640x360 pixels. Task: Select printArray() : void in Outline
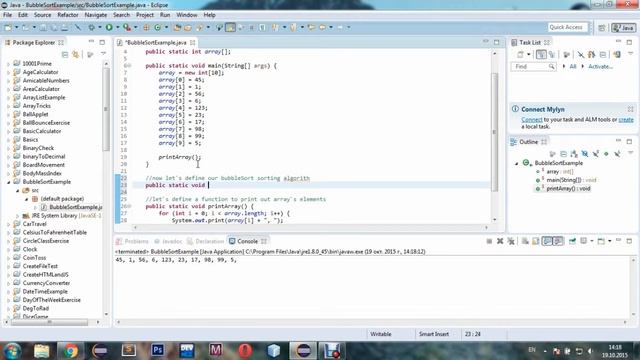coord(568,189)
